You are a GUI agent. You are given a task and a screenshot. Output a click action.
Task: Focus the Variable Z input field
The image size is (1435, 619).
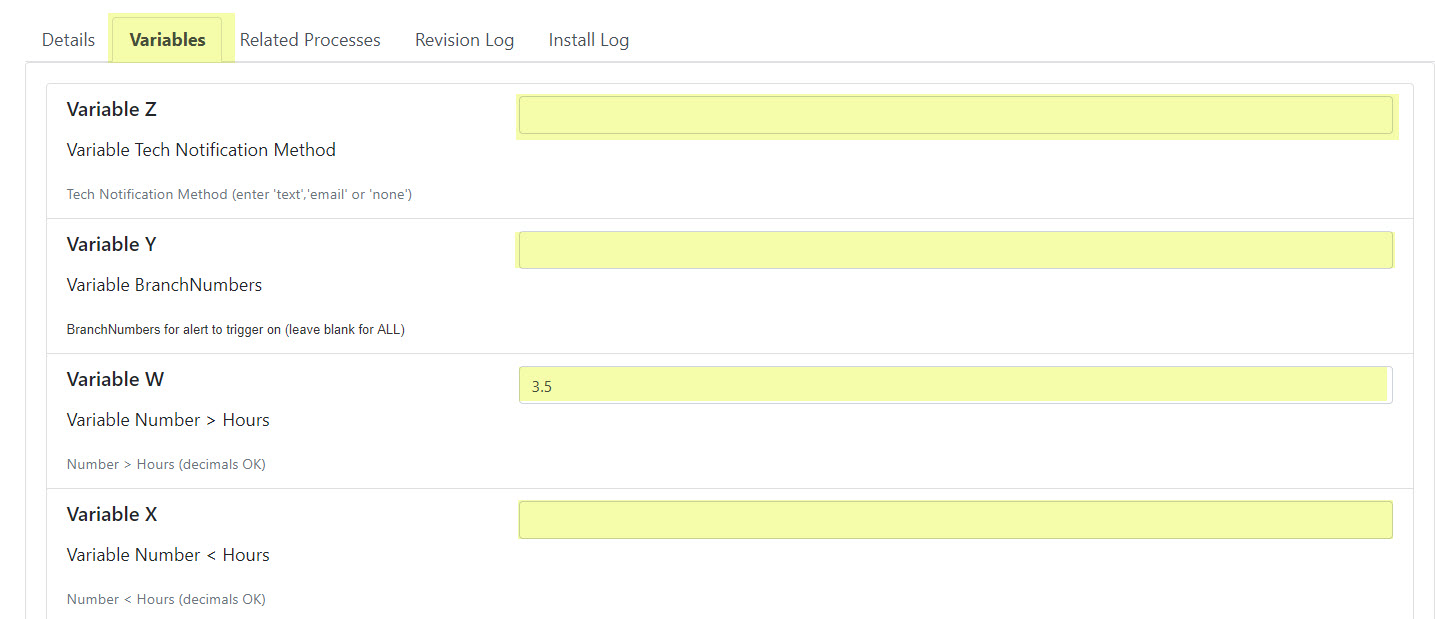pyautogui.click(x=955, y=115)
